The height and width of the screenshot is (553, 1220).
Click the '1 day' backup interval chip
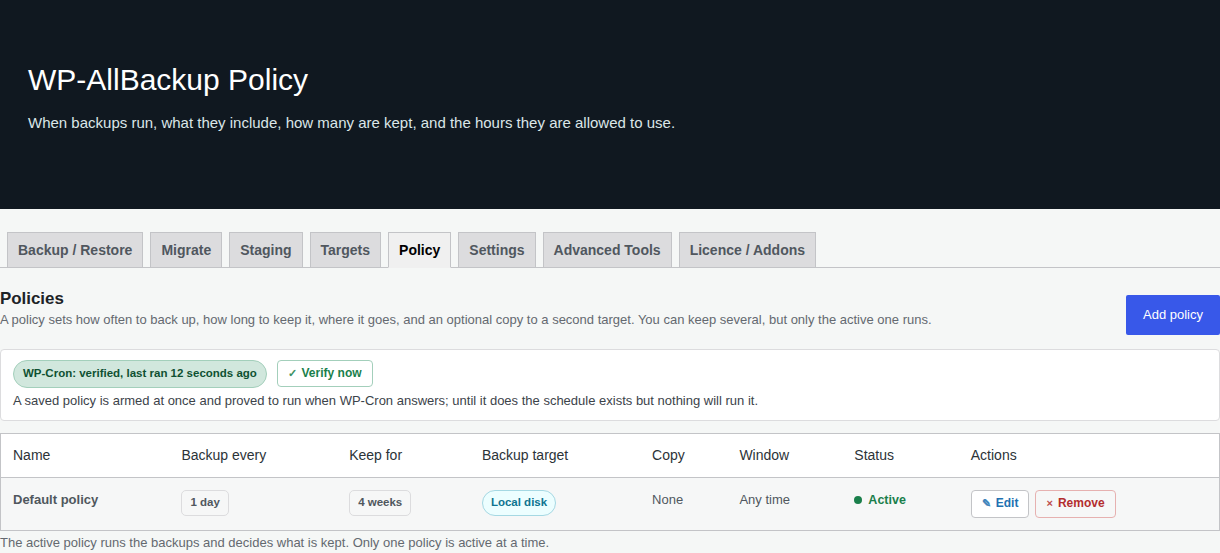205,502
